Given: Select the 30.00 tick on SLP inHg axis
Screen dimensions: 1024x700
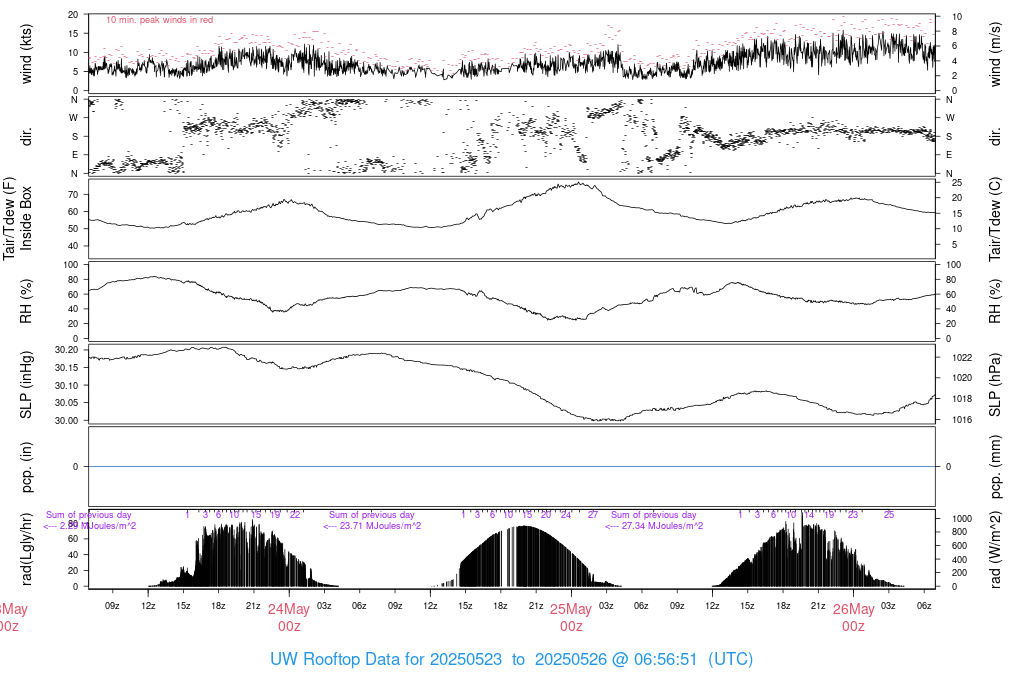Looking at the screenshot, I should [67, 421].
